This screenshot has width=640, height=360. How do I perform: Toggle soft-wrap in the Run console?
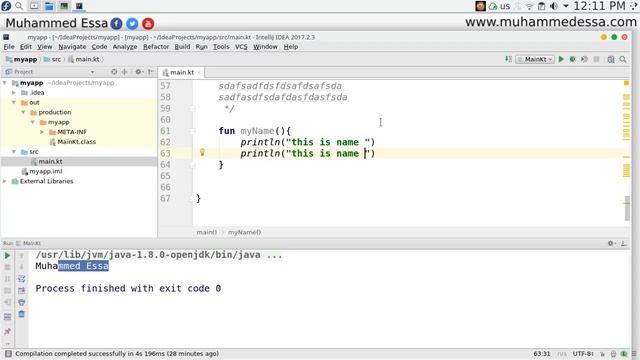click(x=22, y=279)
